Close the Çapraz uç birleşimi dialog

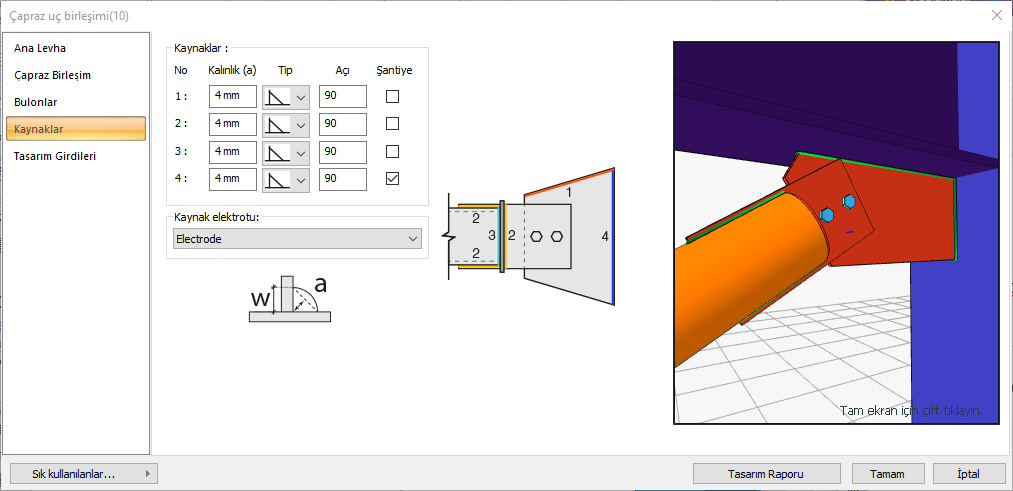(997, 16)
